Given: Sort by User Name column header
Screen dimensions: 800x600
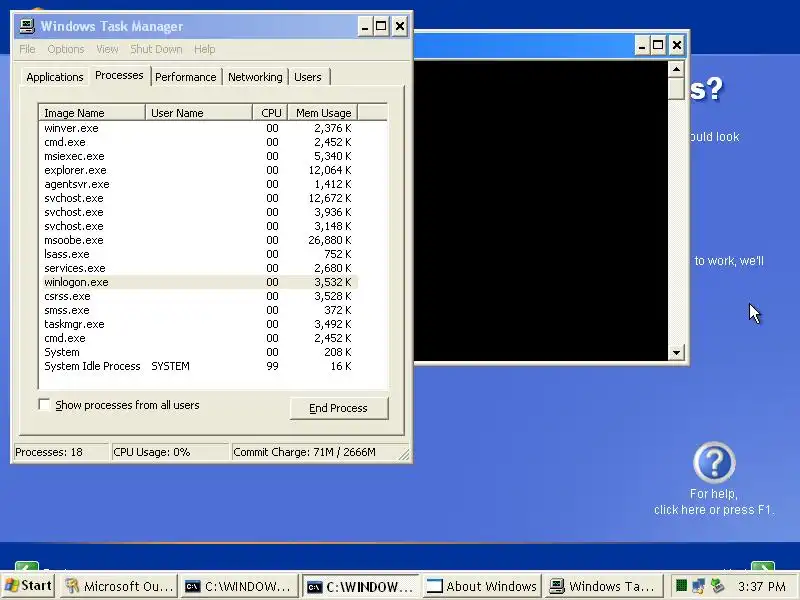Looking at the screenshot, I should point(199,113).
